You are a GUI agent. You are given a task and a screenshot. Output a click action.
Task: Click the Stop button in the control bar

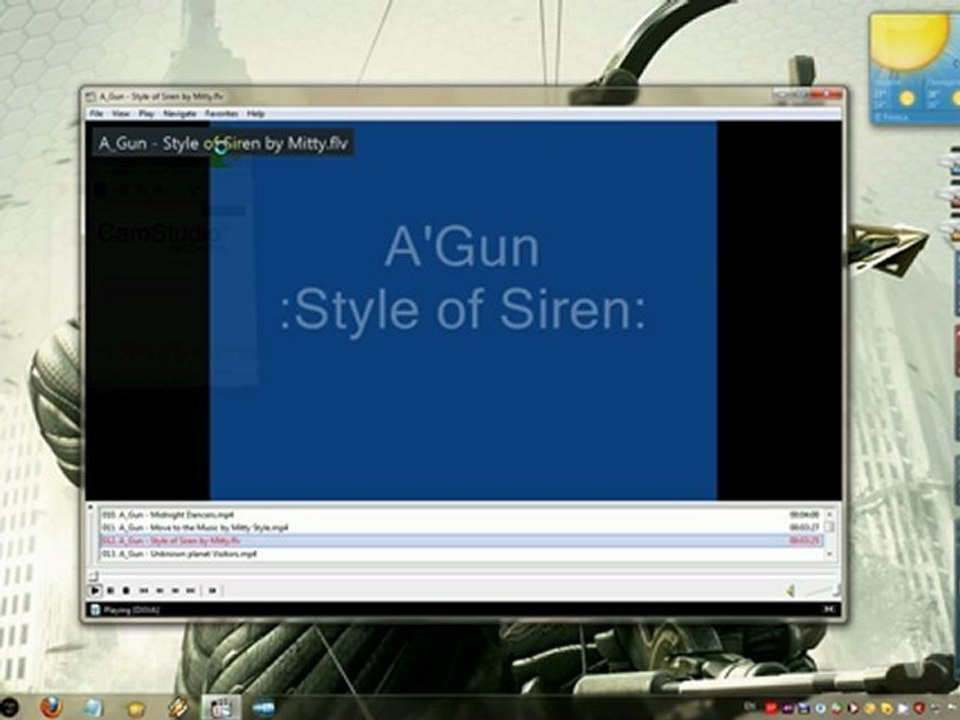click(126, 591)
